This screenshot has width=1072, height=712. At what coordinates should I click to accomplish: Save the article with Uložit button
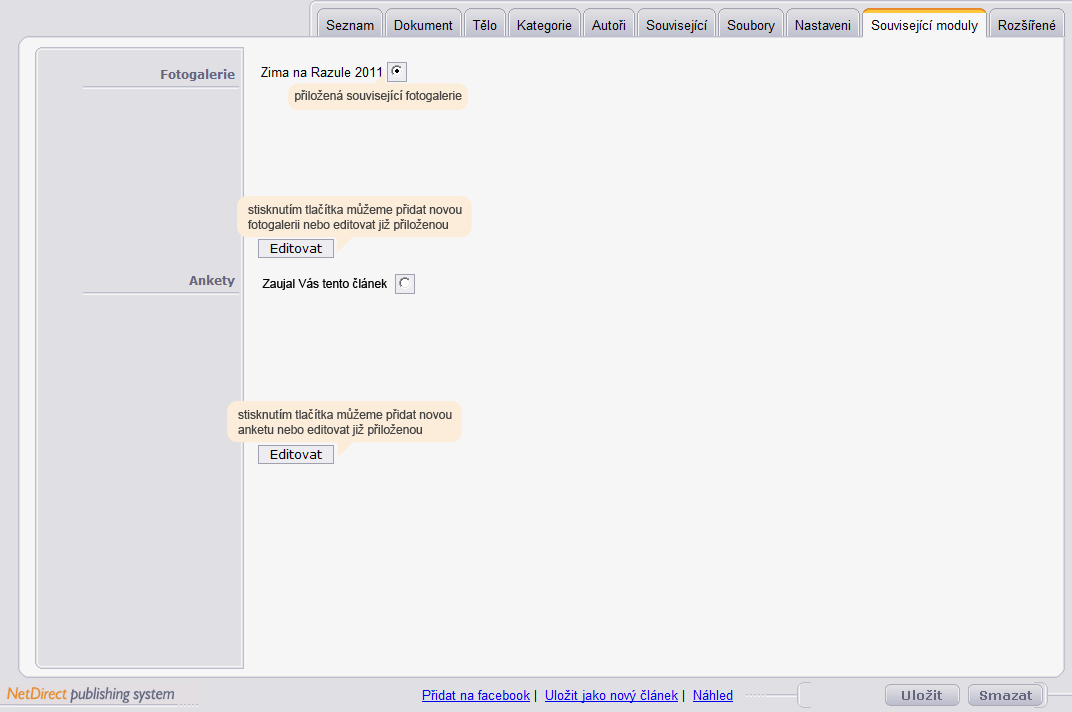[x=922, y=695]
